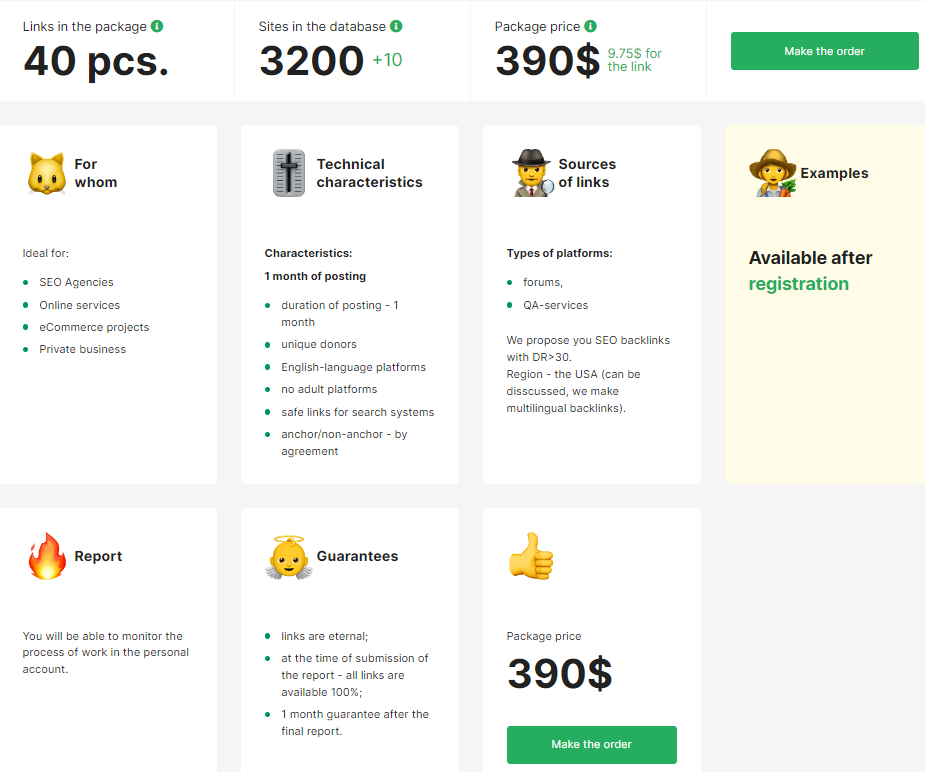925x772 pixels.
Task: Click the SEO Agencies list item
Action: (76, 283)
